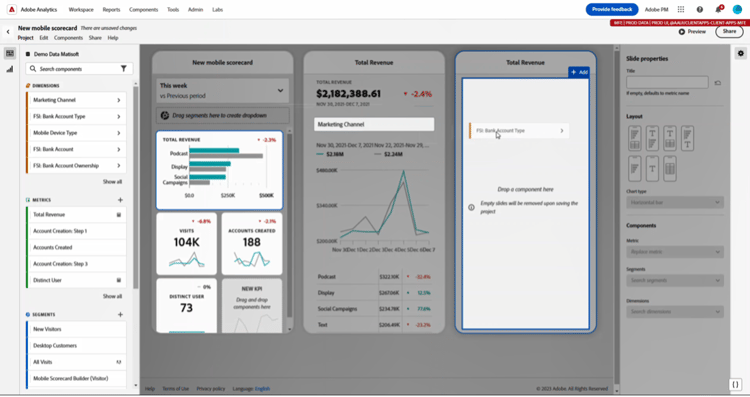Open slide properties gear icon

pyautogui.click(x=740, y=53)
